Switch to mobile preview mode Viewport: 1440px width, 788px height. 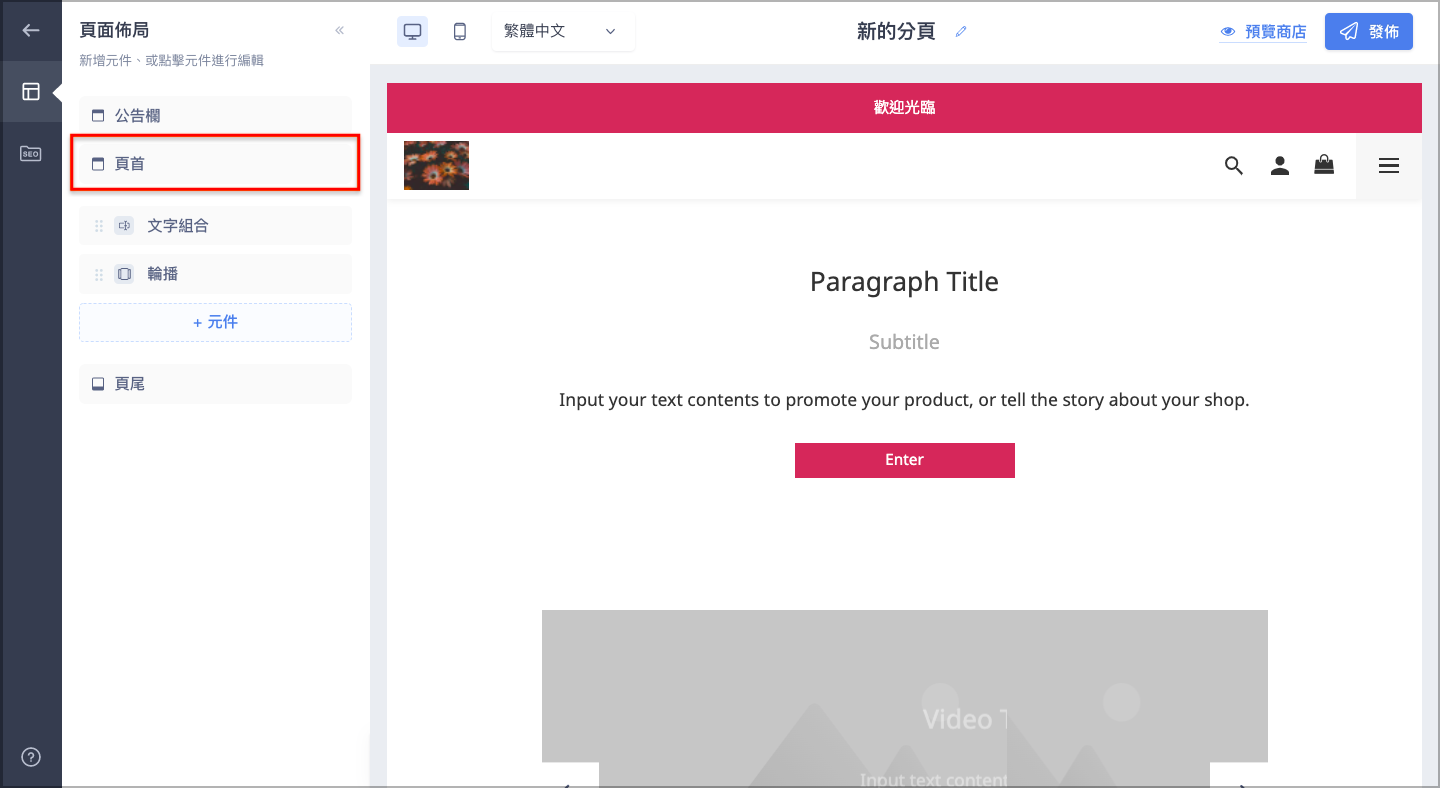[x=460, y=31]
